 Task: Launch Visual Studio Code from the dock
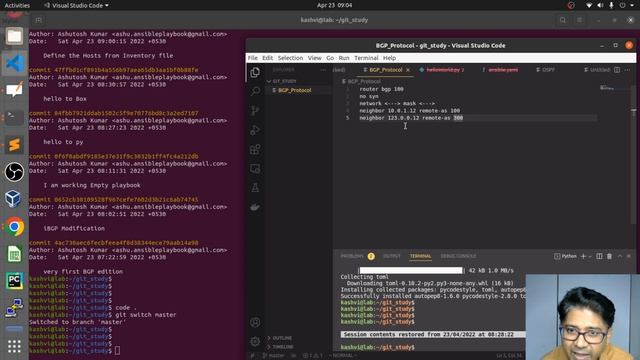(14, 63)
